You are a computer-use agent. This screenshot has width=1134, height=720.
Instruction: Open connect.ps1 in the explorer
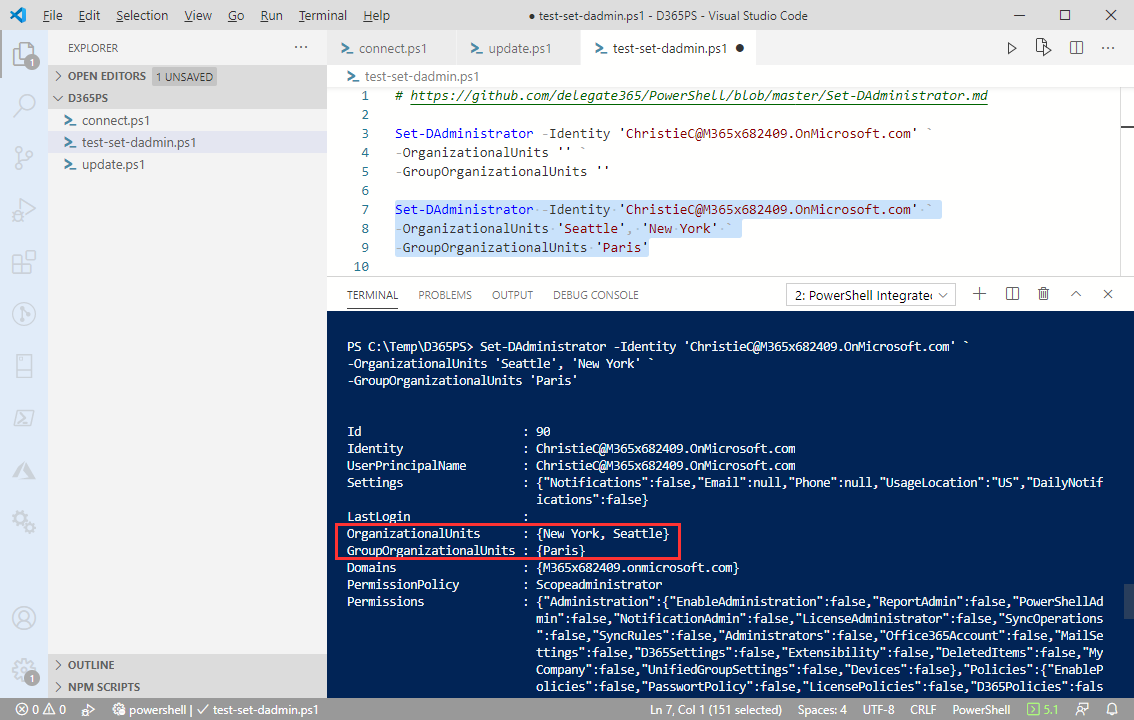[x=115, y=120]
